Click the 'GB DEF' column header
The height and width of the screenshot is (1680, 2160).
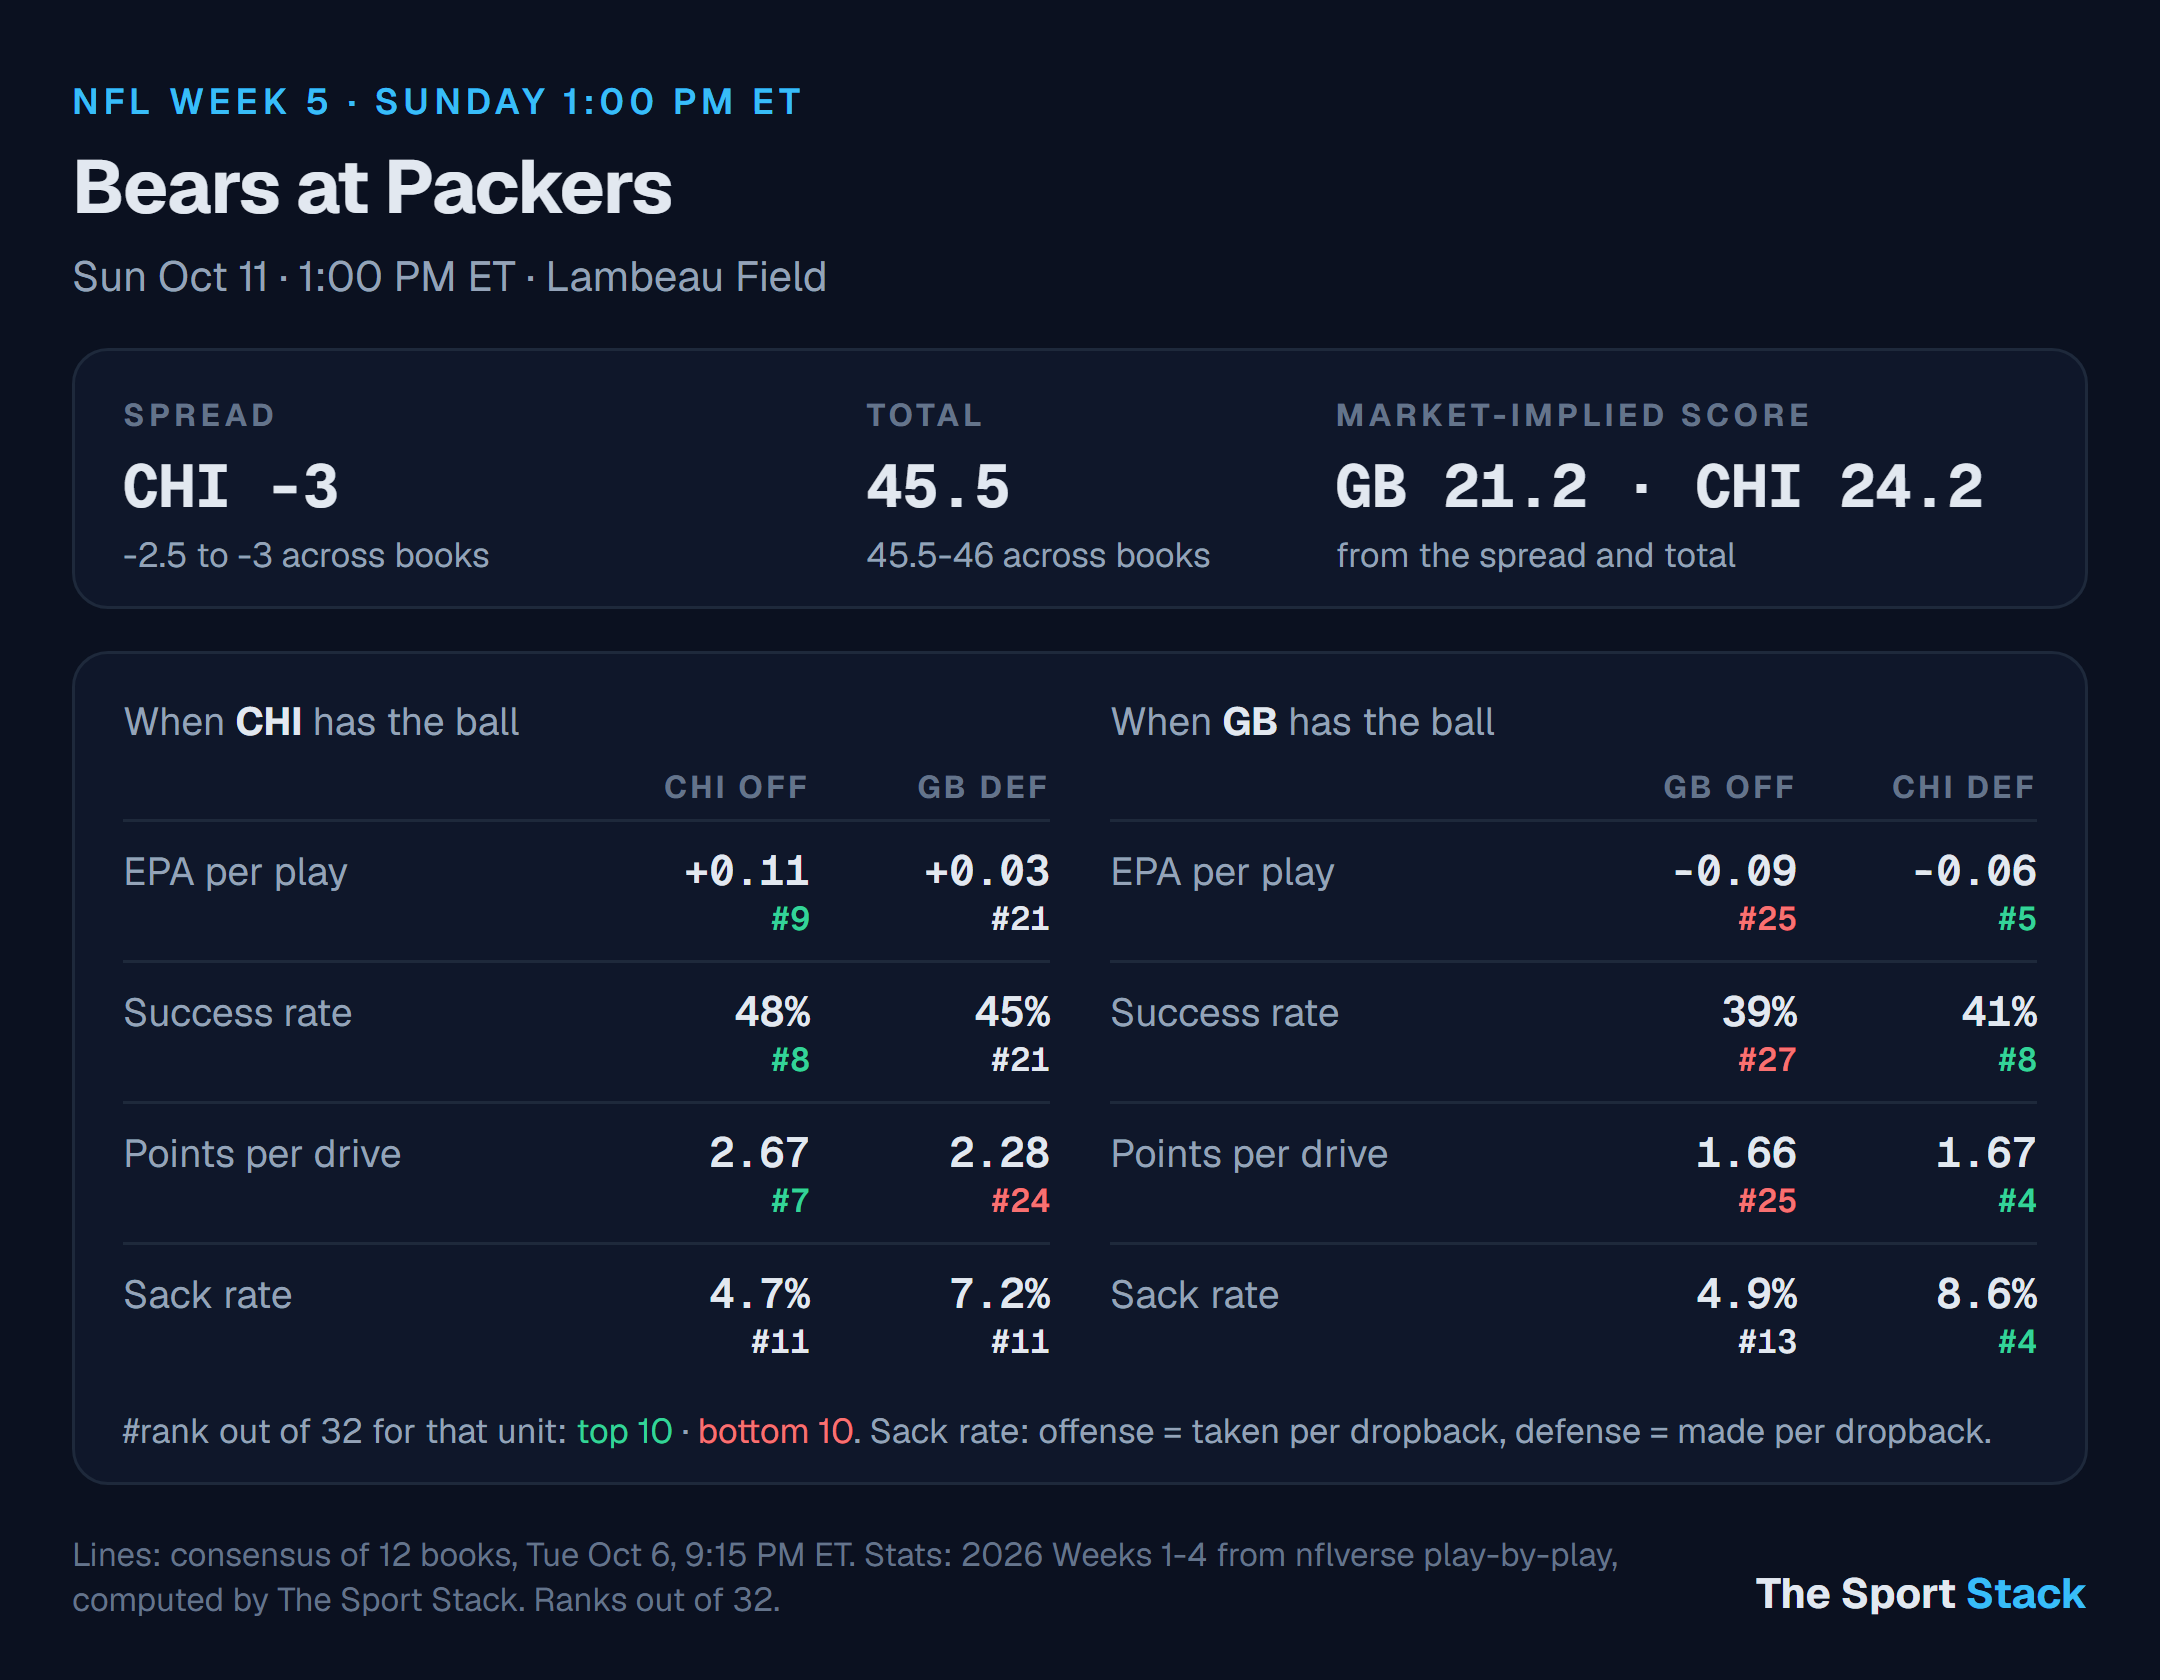pyautogui.click(x=983, y=787)
